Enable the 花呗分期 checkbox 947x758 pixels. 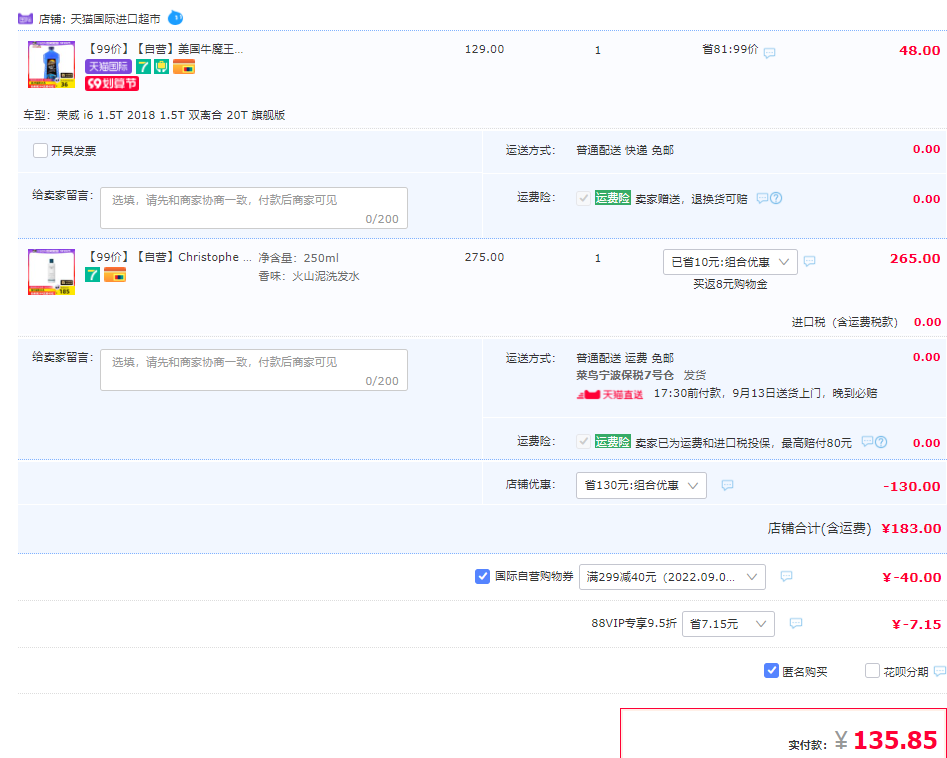pos(872,670)
